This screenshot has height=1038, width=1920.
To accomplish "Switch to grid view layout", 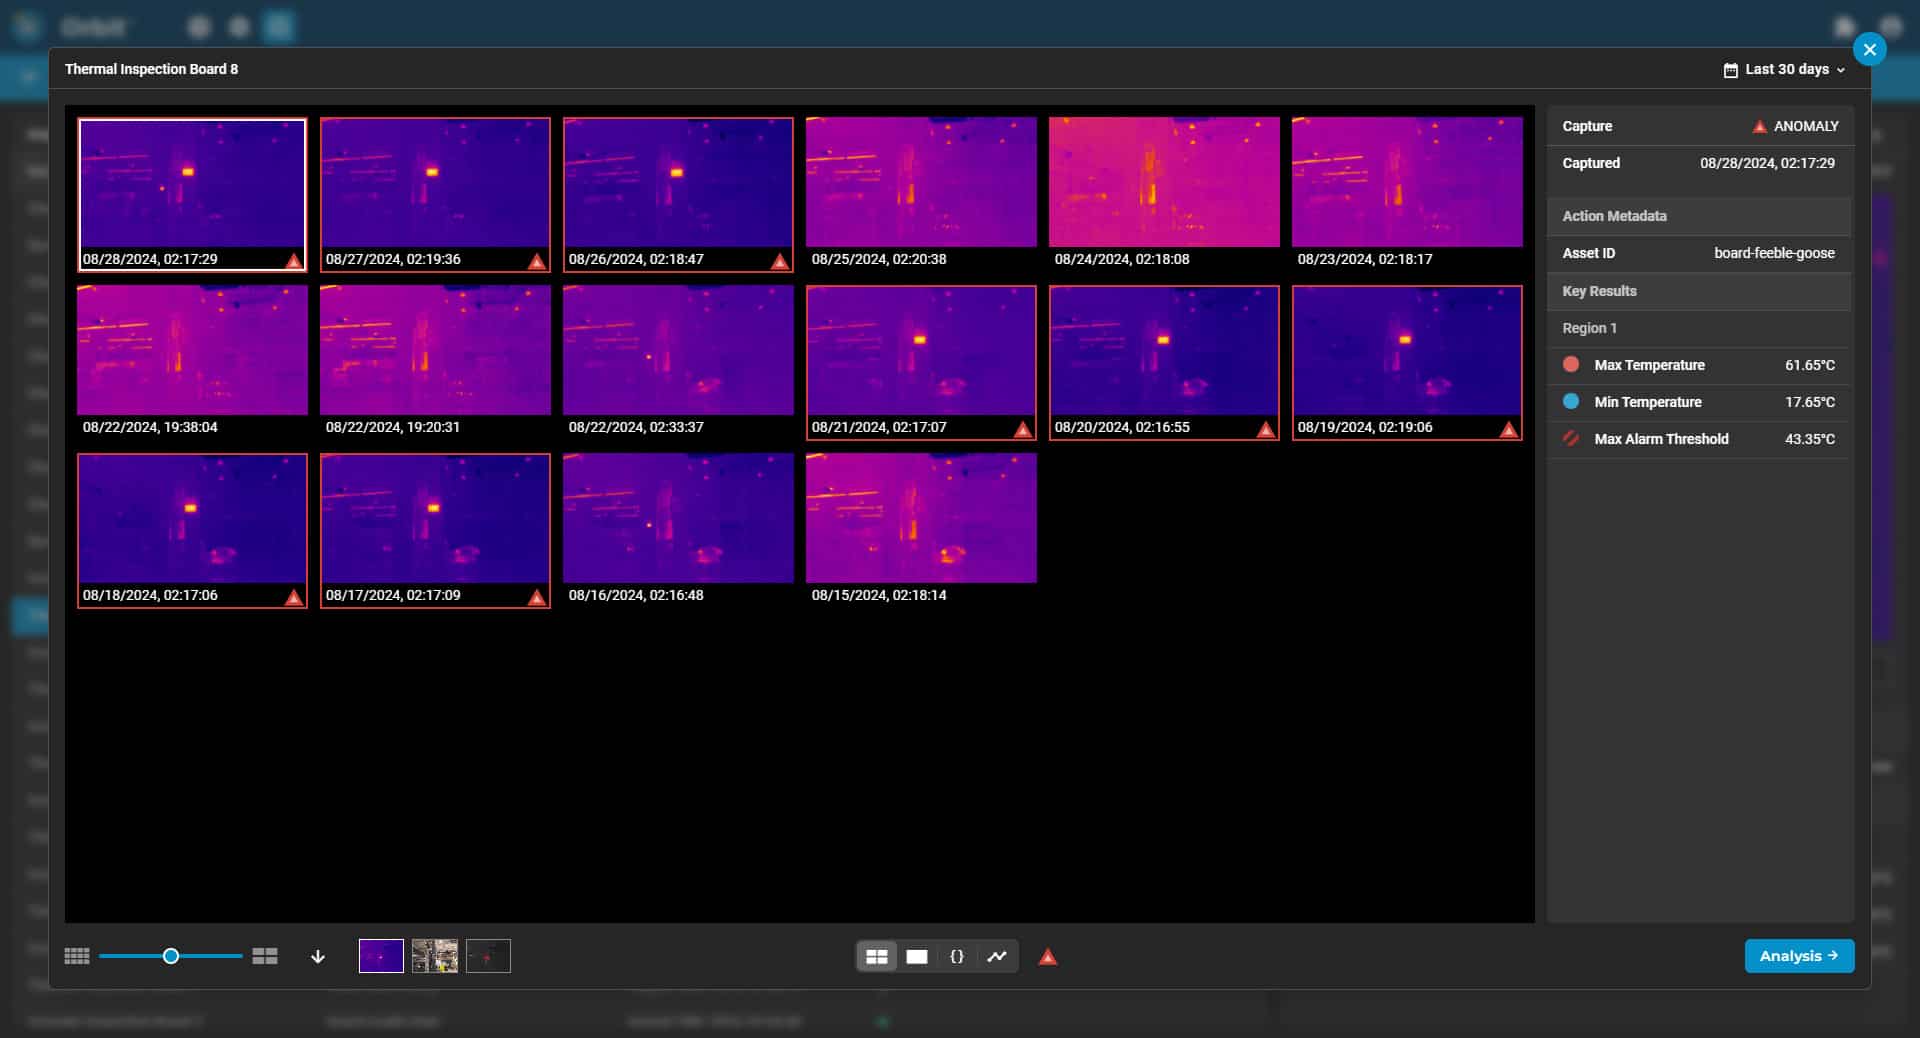I will (877, 957).
